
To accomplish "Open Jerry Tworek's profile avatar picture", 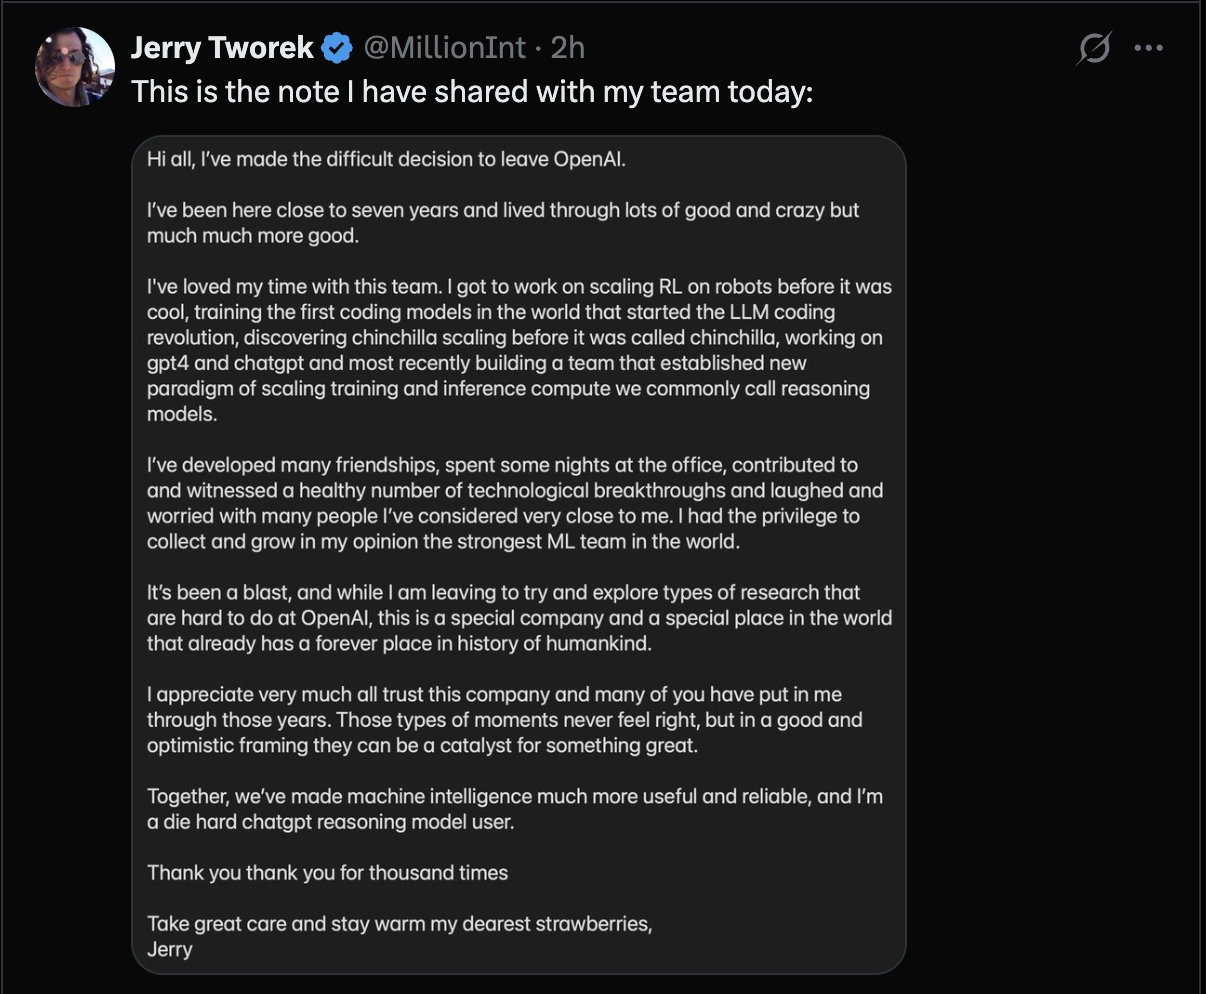I will (x=75, y=66).
